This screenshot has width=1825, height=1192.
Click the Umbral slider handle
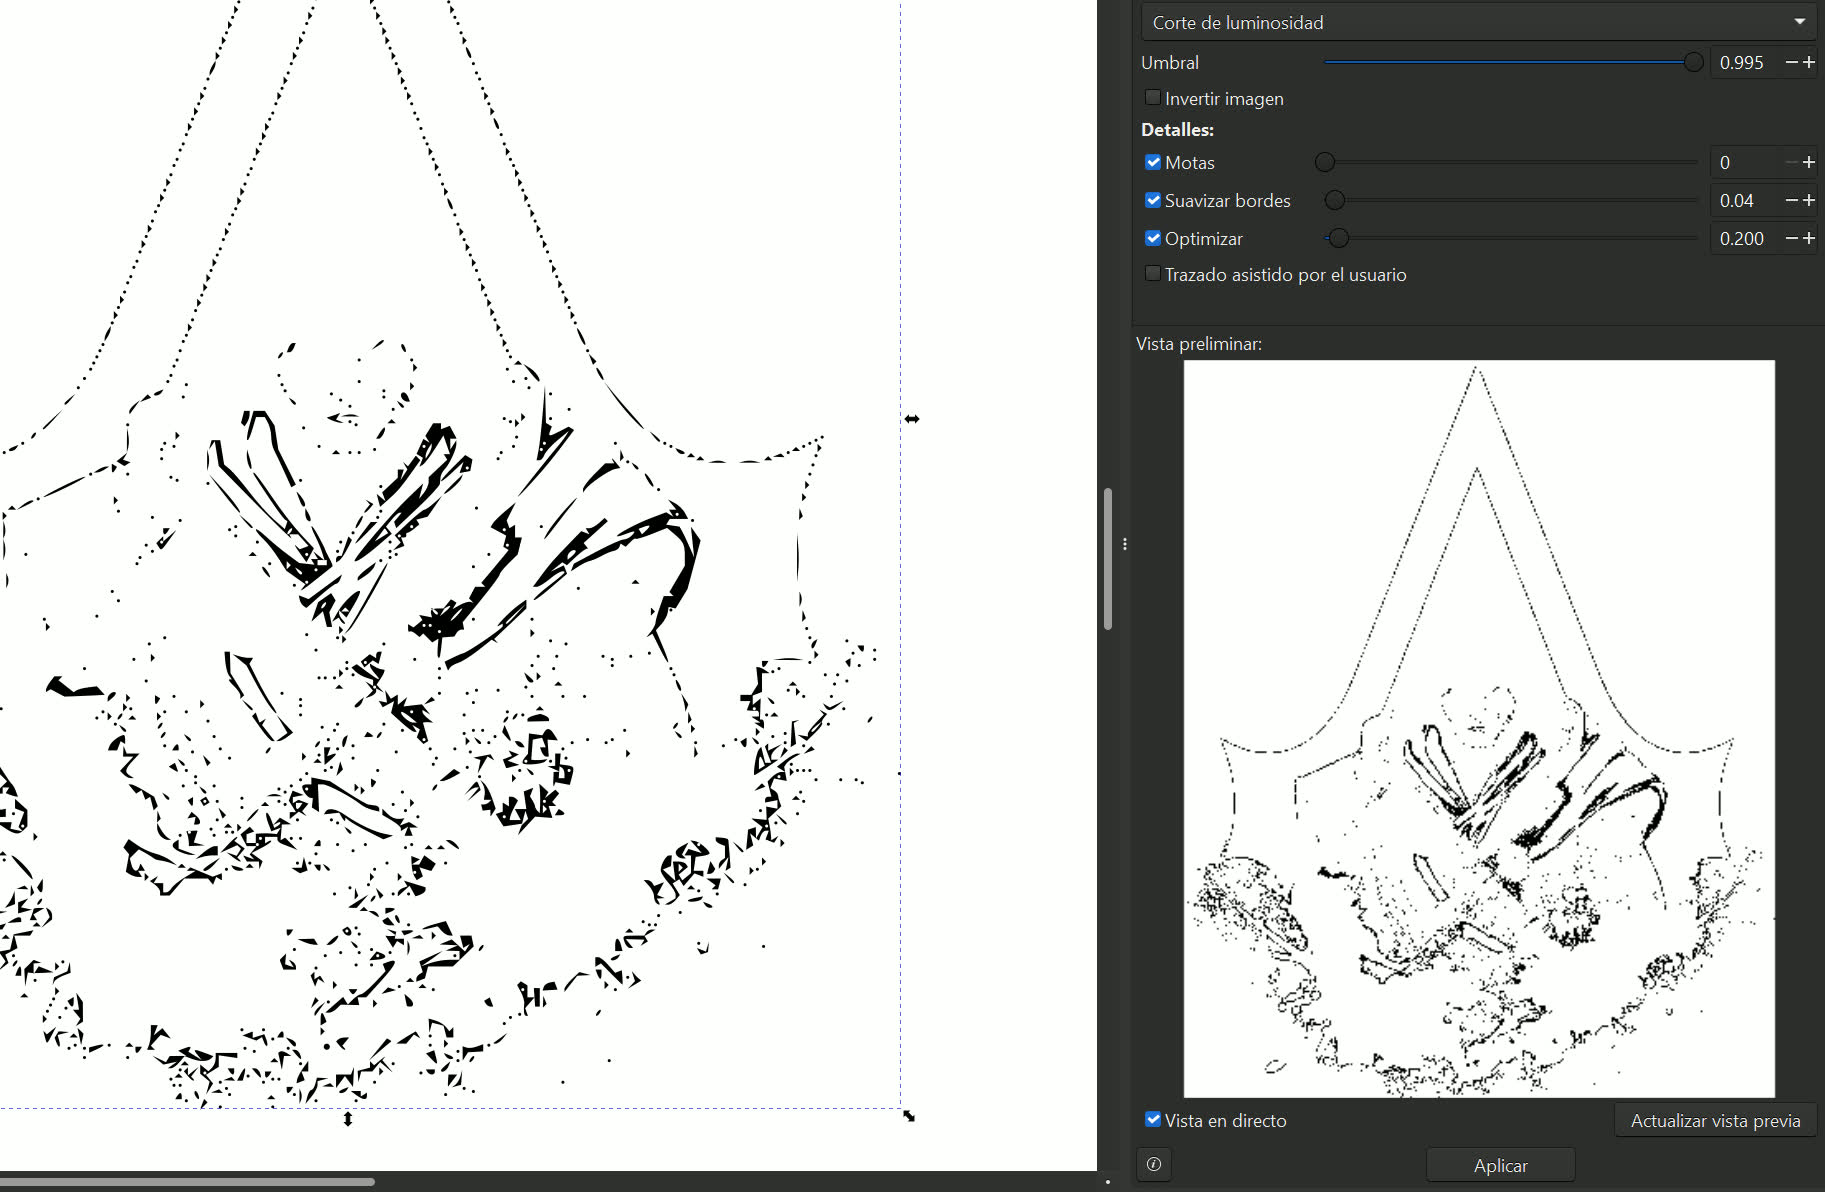coord(1693,62)
